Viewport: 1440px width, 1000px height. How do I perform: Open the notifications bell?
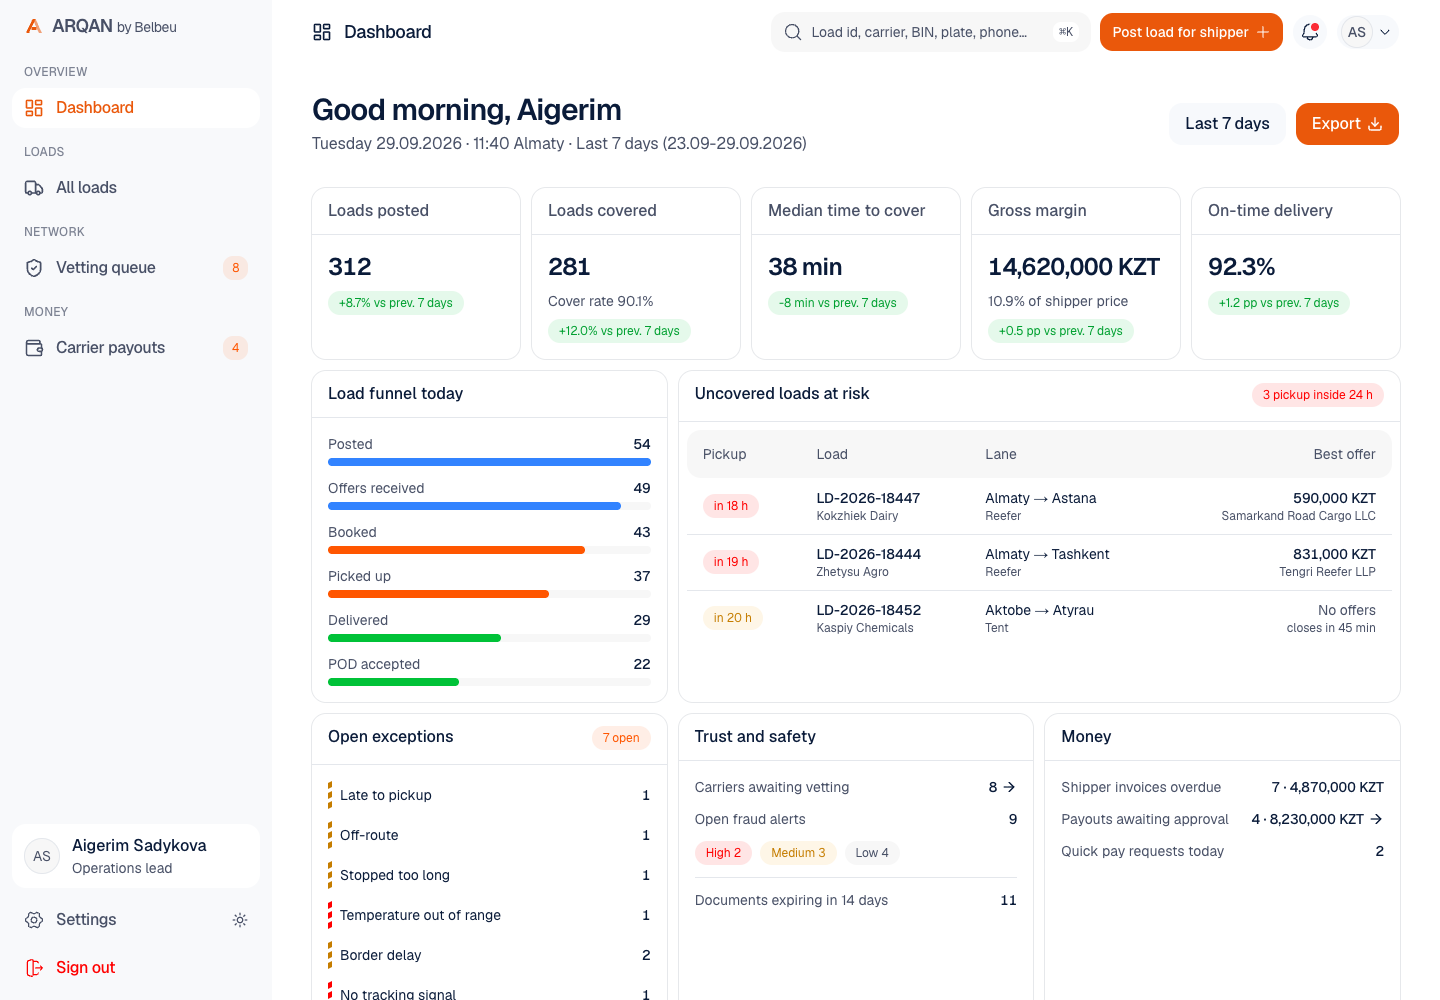pyautogui.click(x=1310, y=32)
